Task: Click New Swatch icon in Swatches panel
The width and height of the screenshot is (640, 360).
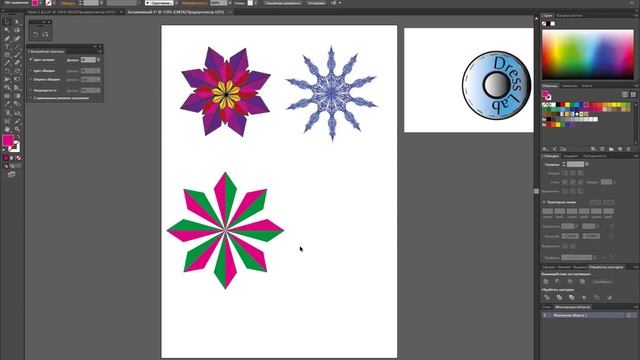Action: tap(620, 149)
